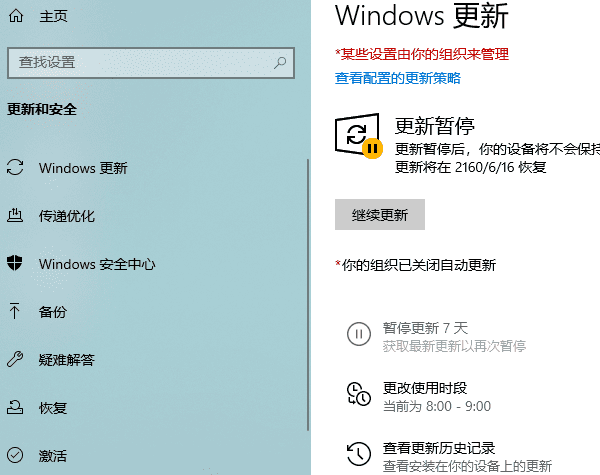Click the magnifier search icon

(280, 63)
